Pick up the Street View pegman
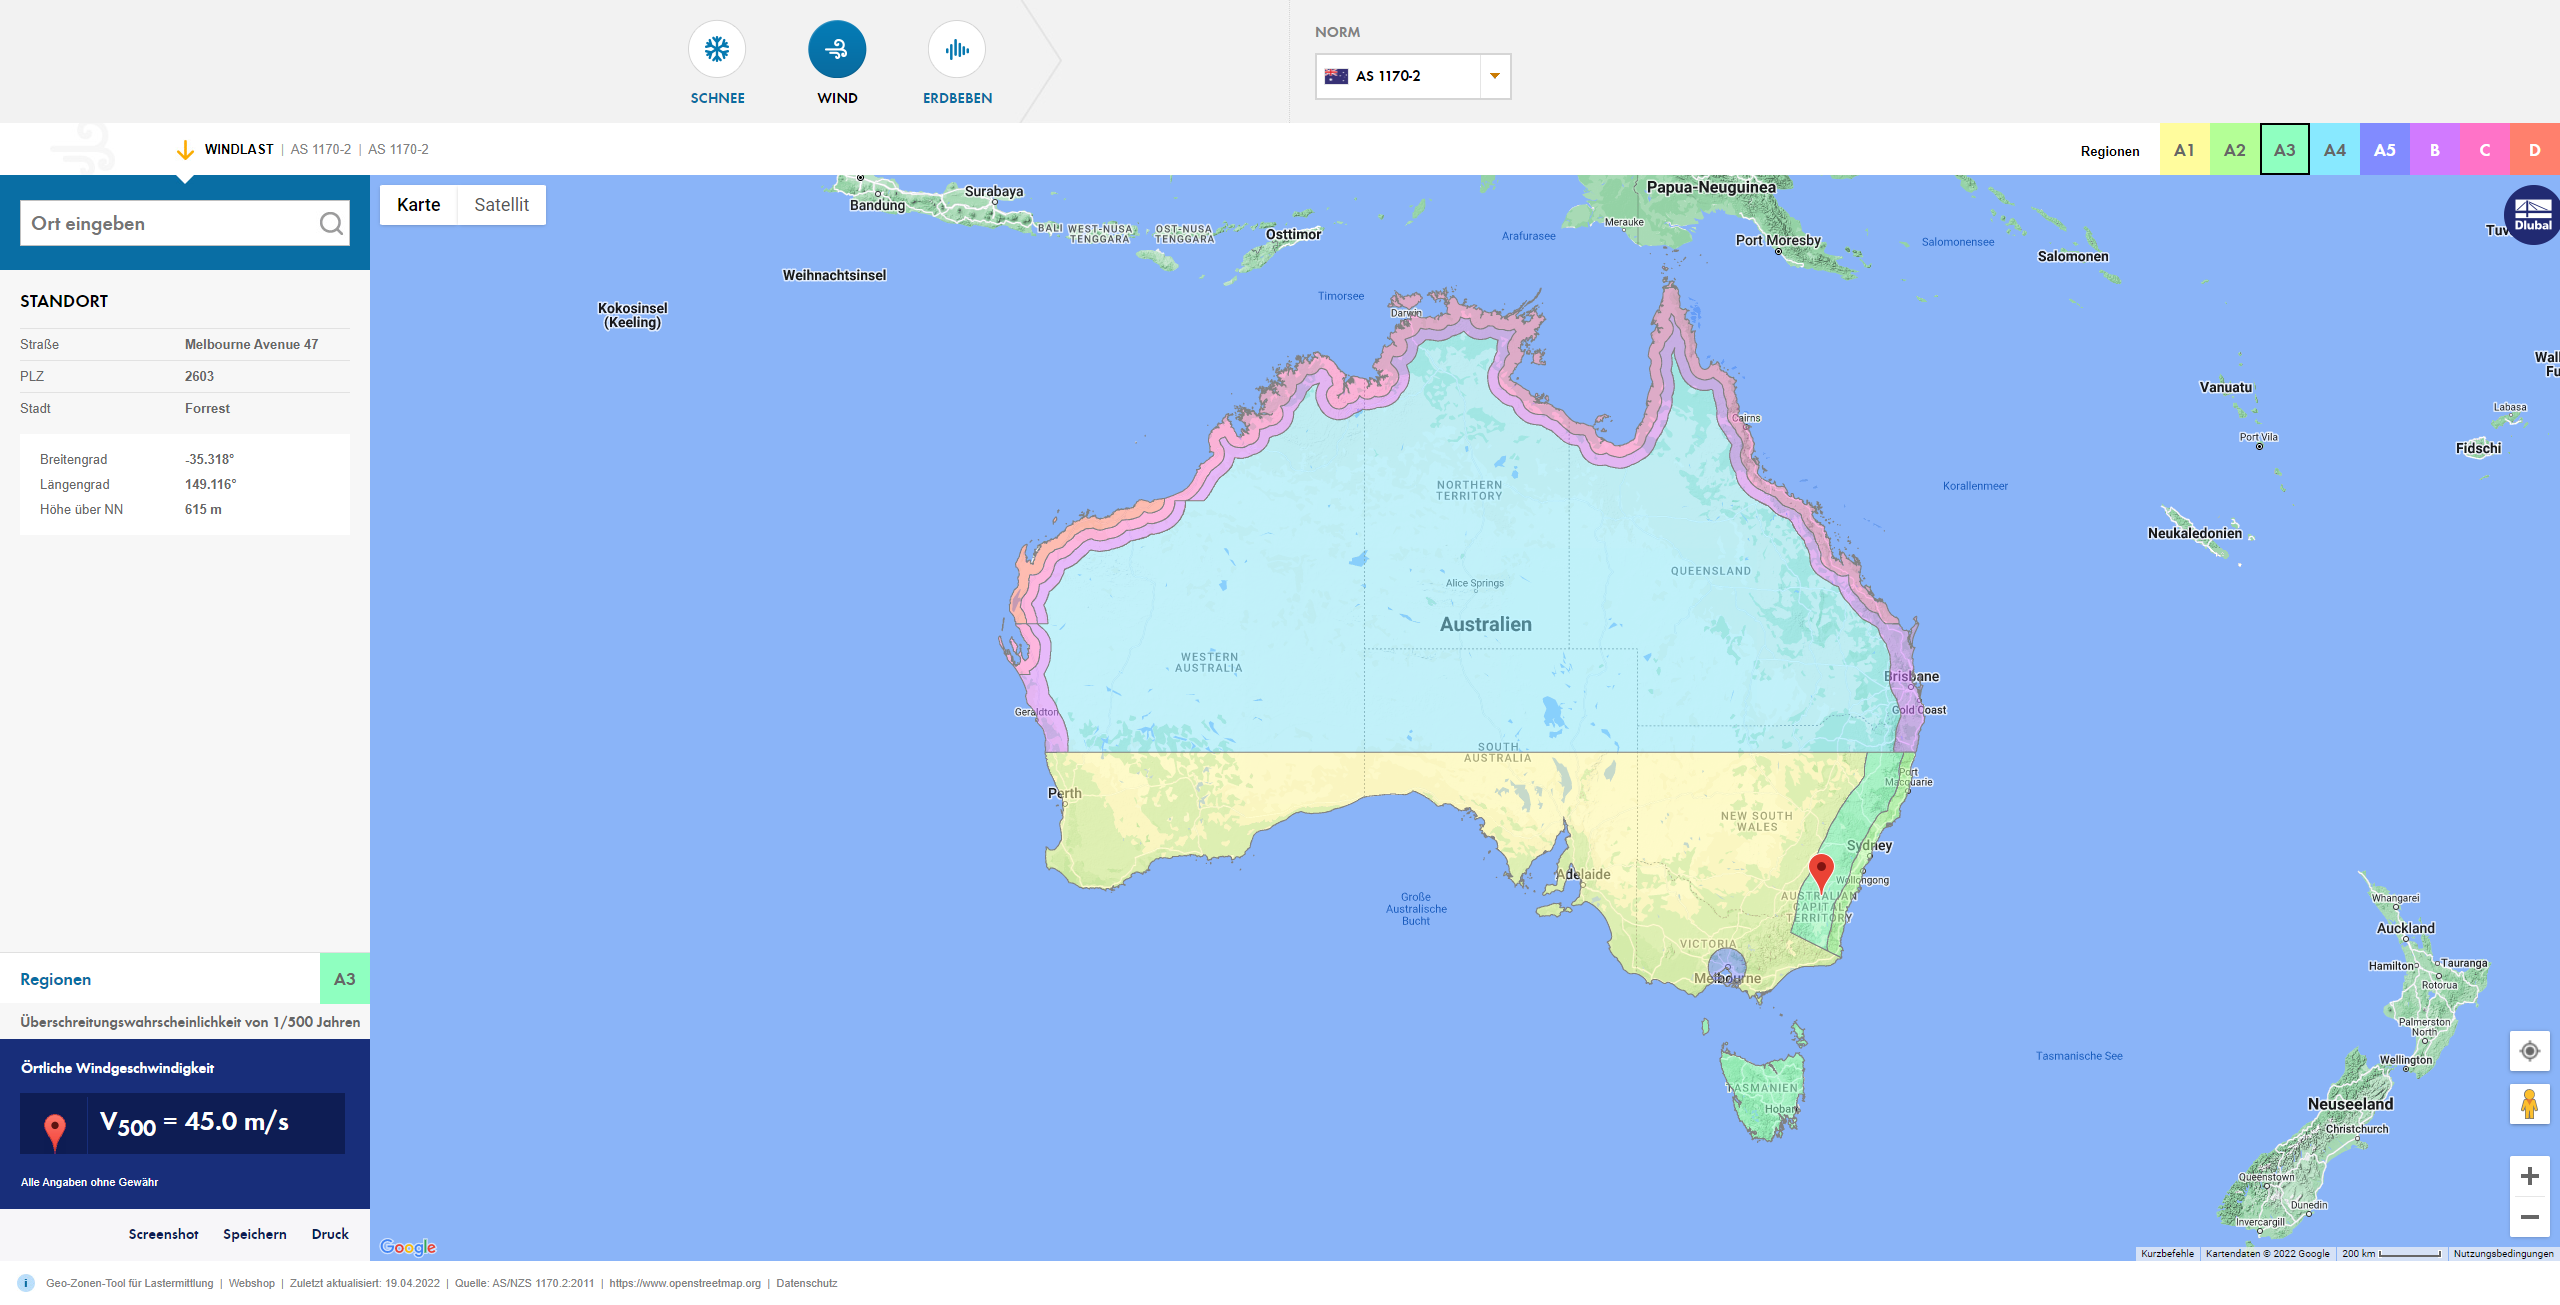 click(2529, 1104)
